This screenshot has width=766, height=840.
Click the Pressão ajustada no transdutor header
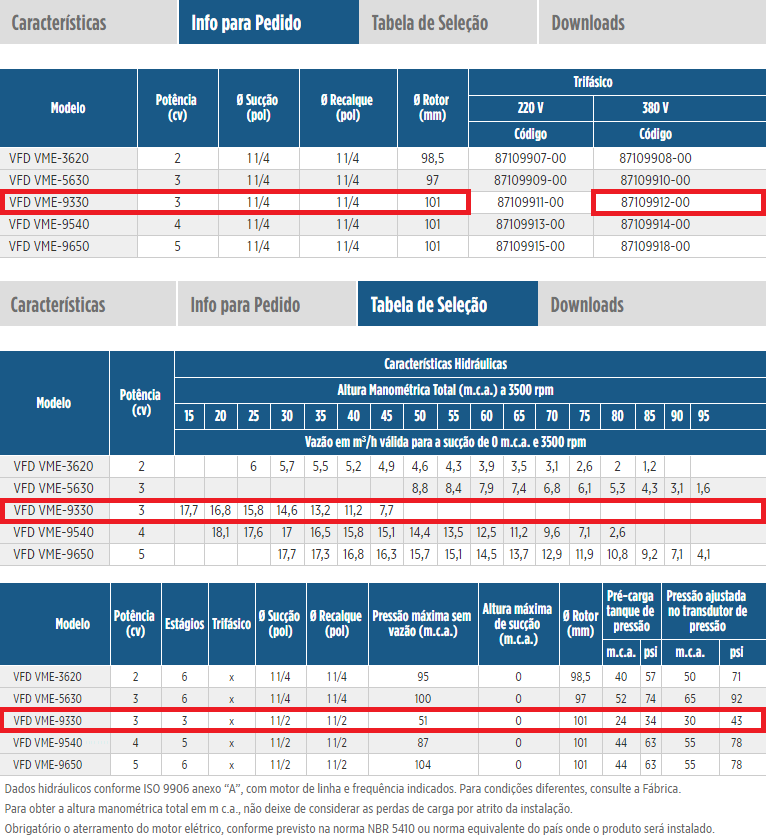pyautogui.click(x=708, y=610)
